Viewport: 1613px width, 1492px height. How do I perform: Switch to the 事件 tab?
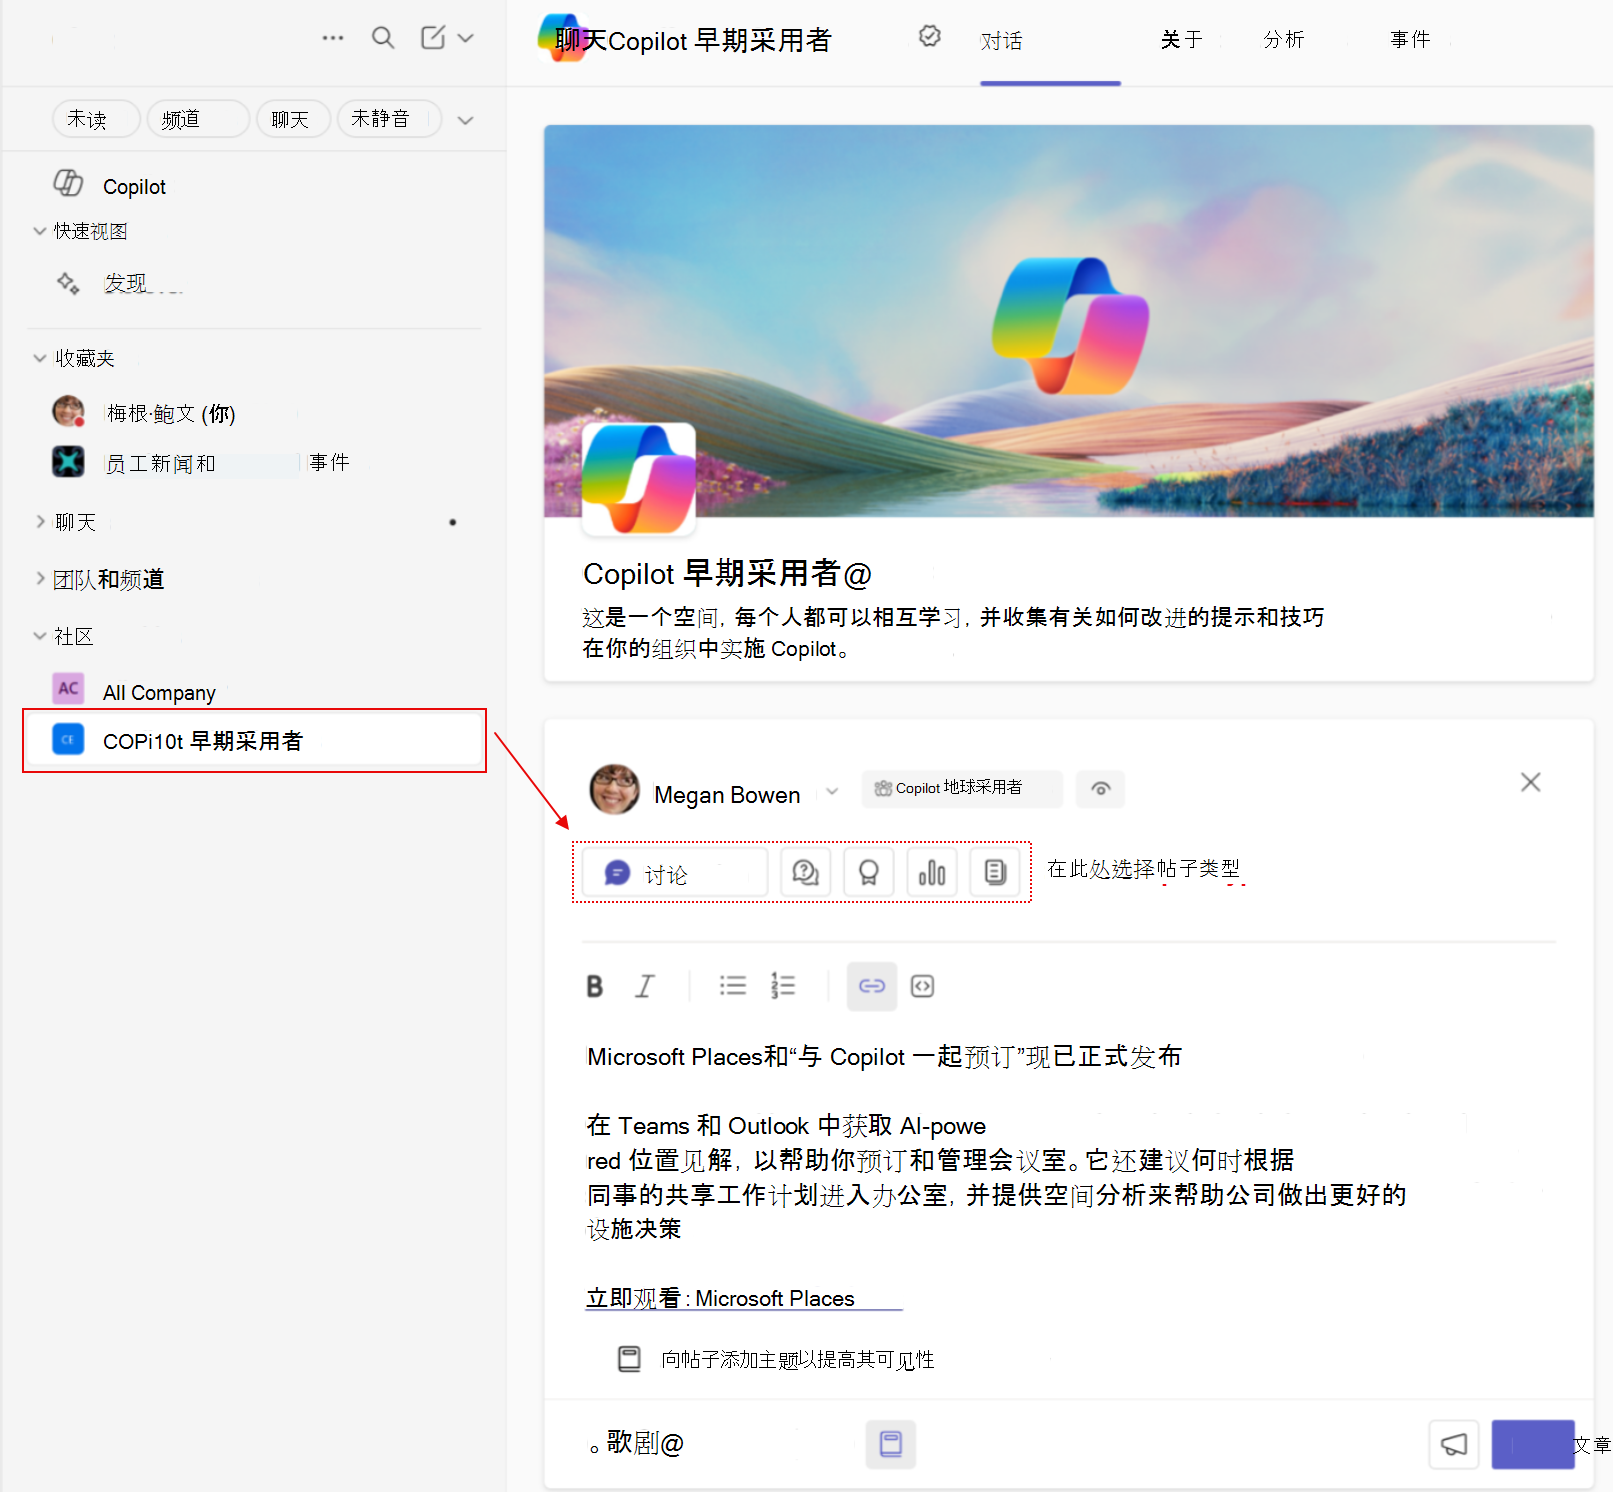pos(1410,39)
